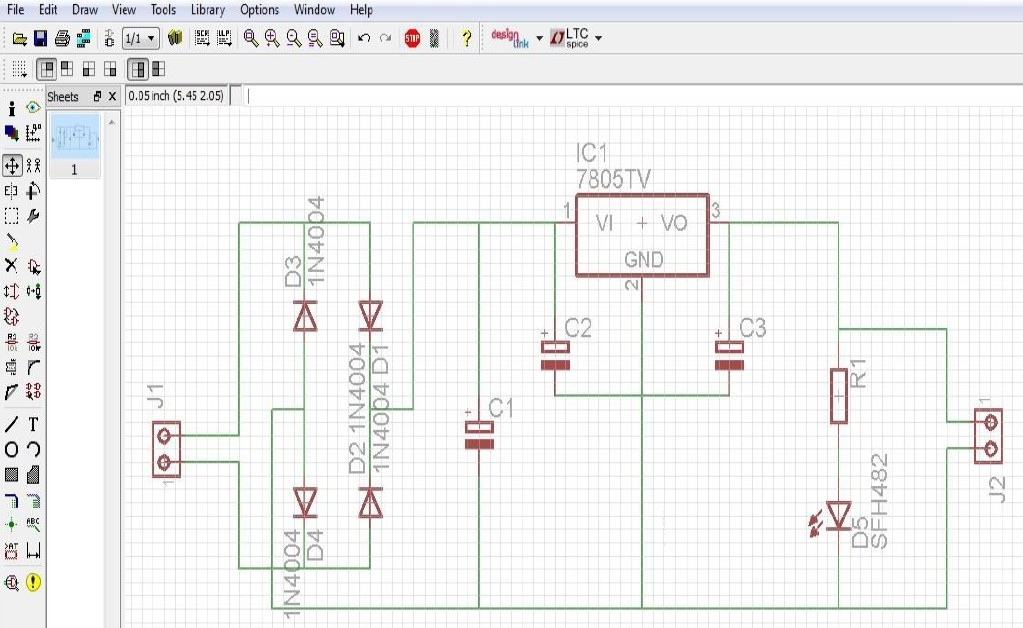Select the Delete tool (X icon)

pos(12,265)
